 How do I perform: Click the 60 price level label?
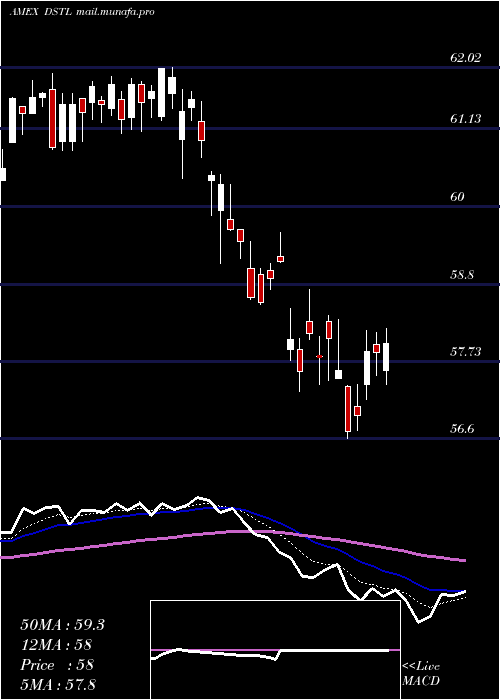(x=457, y=196)
